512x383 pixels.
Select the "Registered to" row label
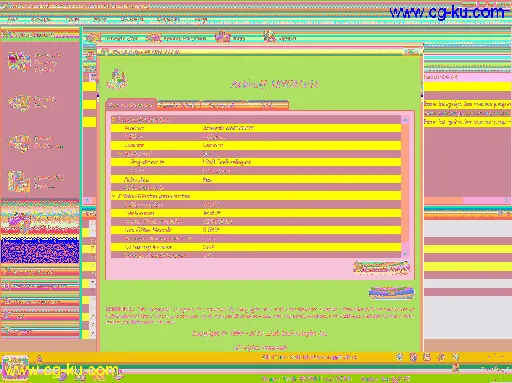pos(148,162)
